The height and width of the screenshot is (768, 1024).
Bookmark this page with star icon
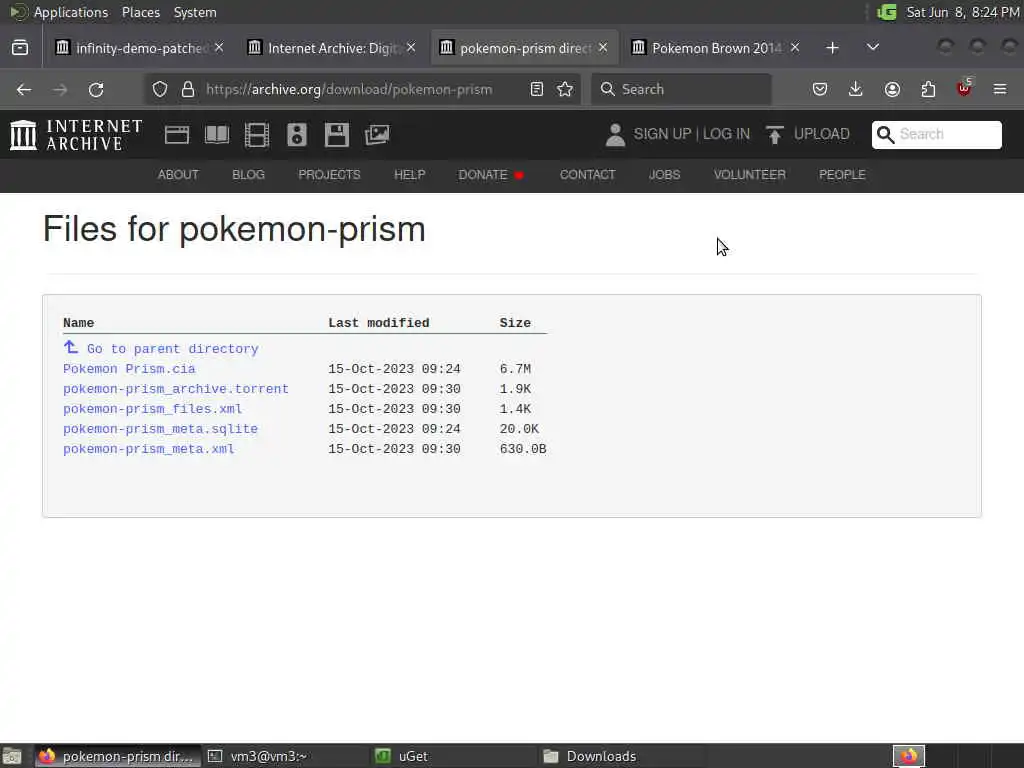click(x=565, y=89)
